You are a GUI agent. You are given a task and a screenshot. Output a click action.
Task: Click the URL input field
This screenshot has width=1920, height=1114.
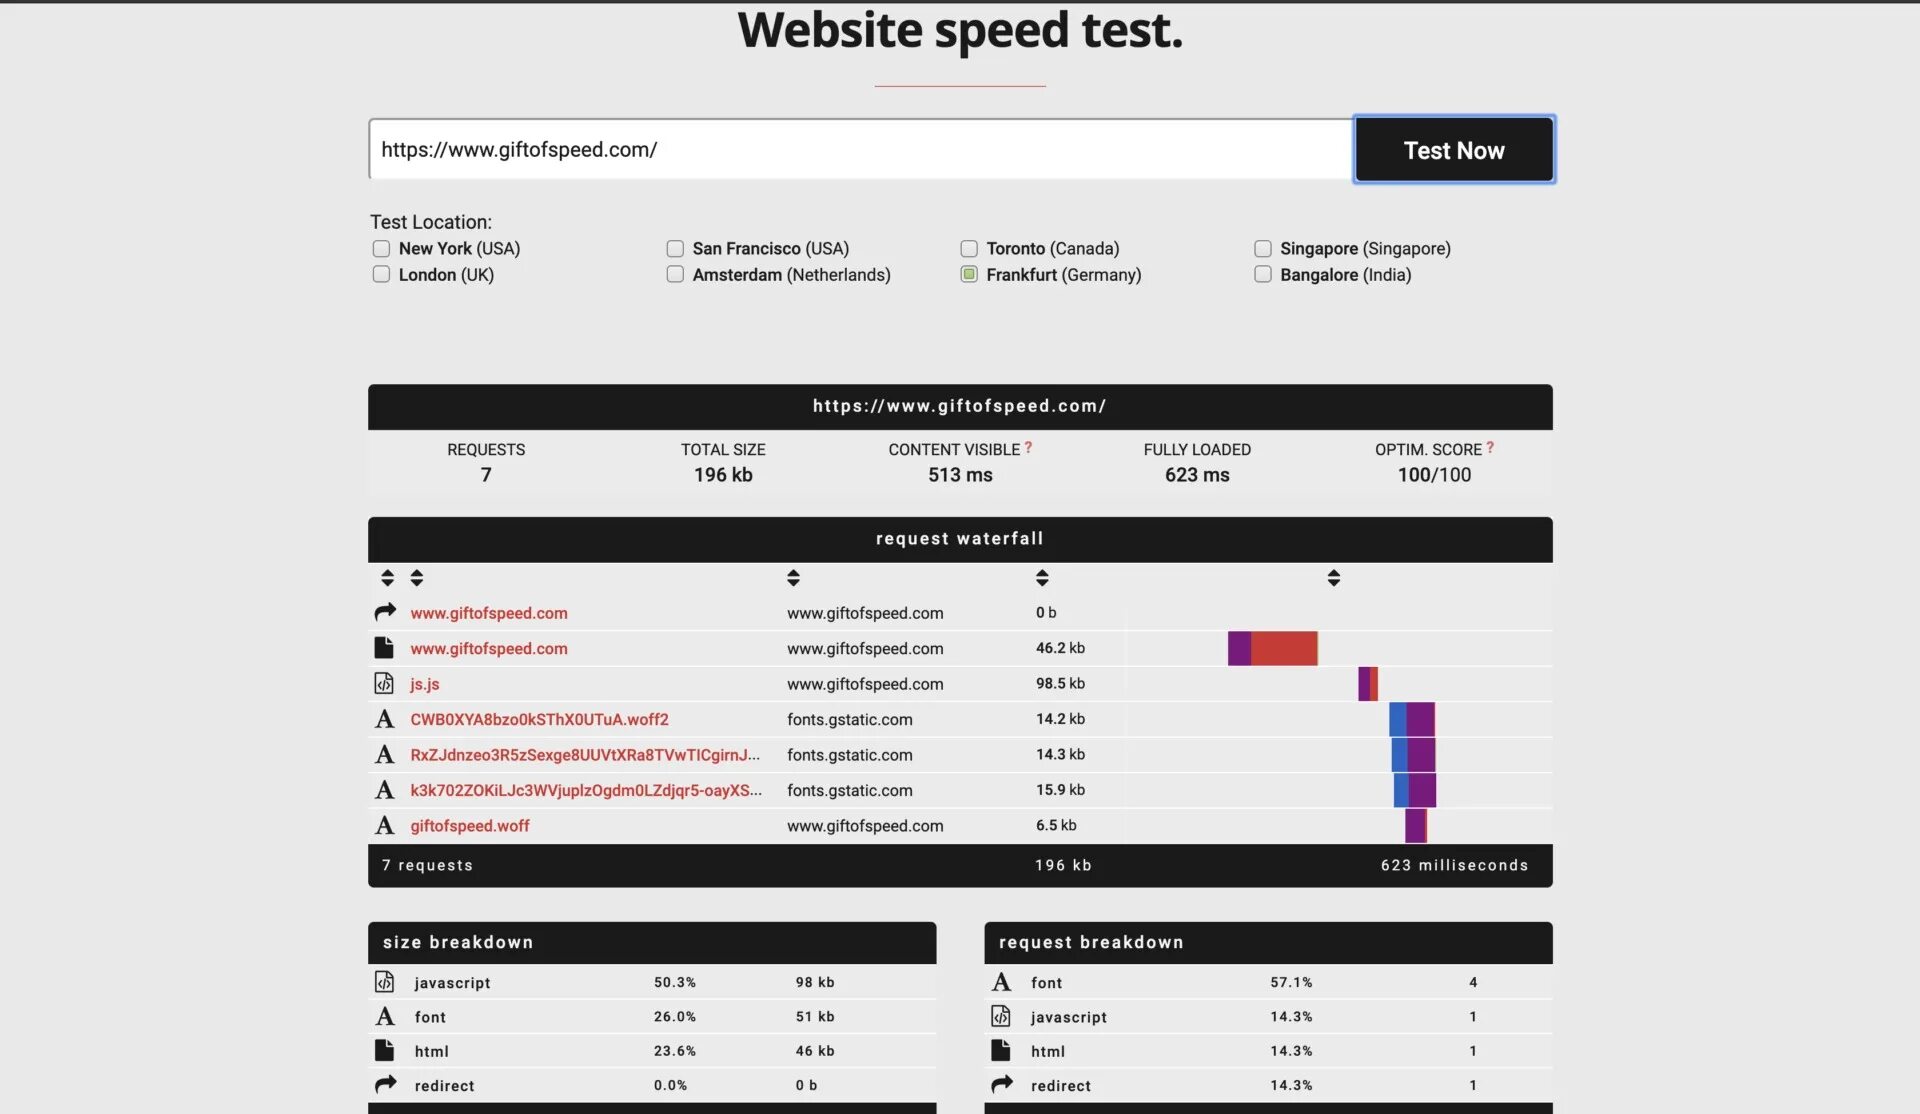861,150
